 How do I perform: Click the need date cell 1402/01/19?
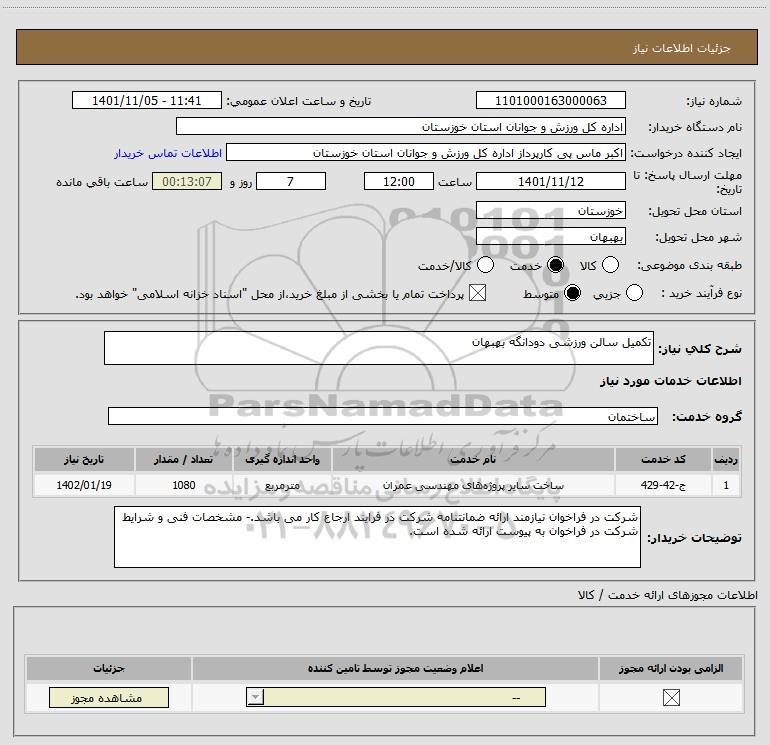84,485
